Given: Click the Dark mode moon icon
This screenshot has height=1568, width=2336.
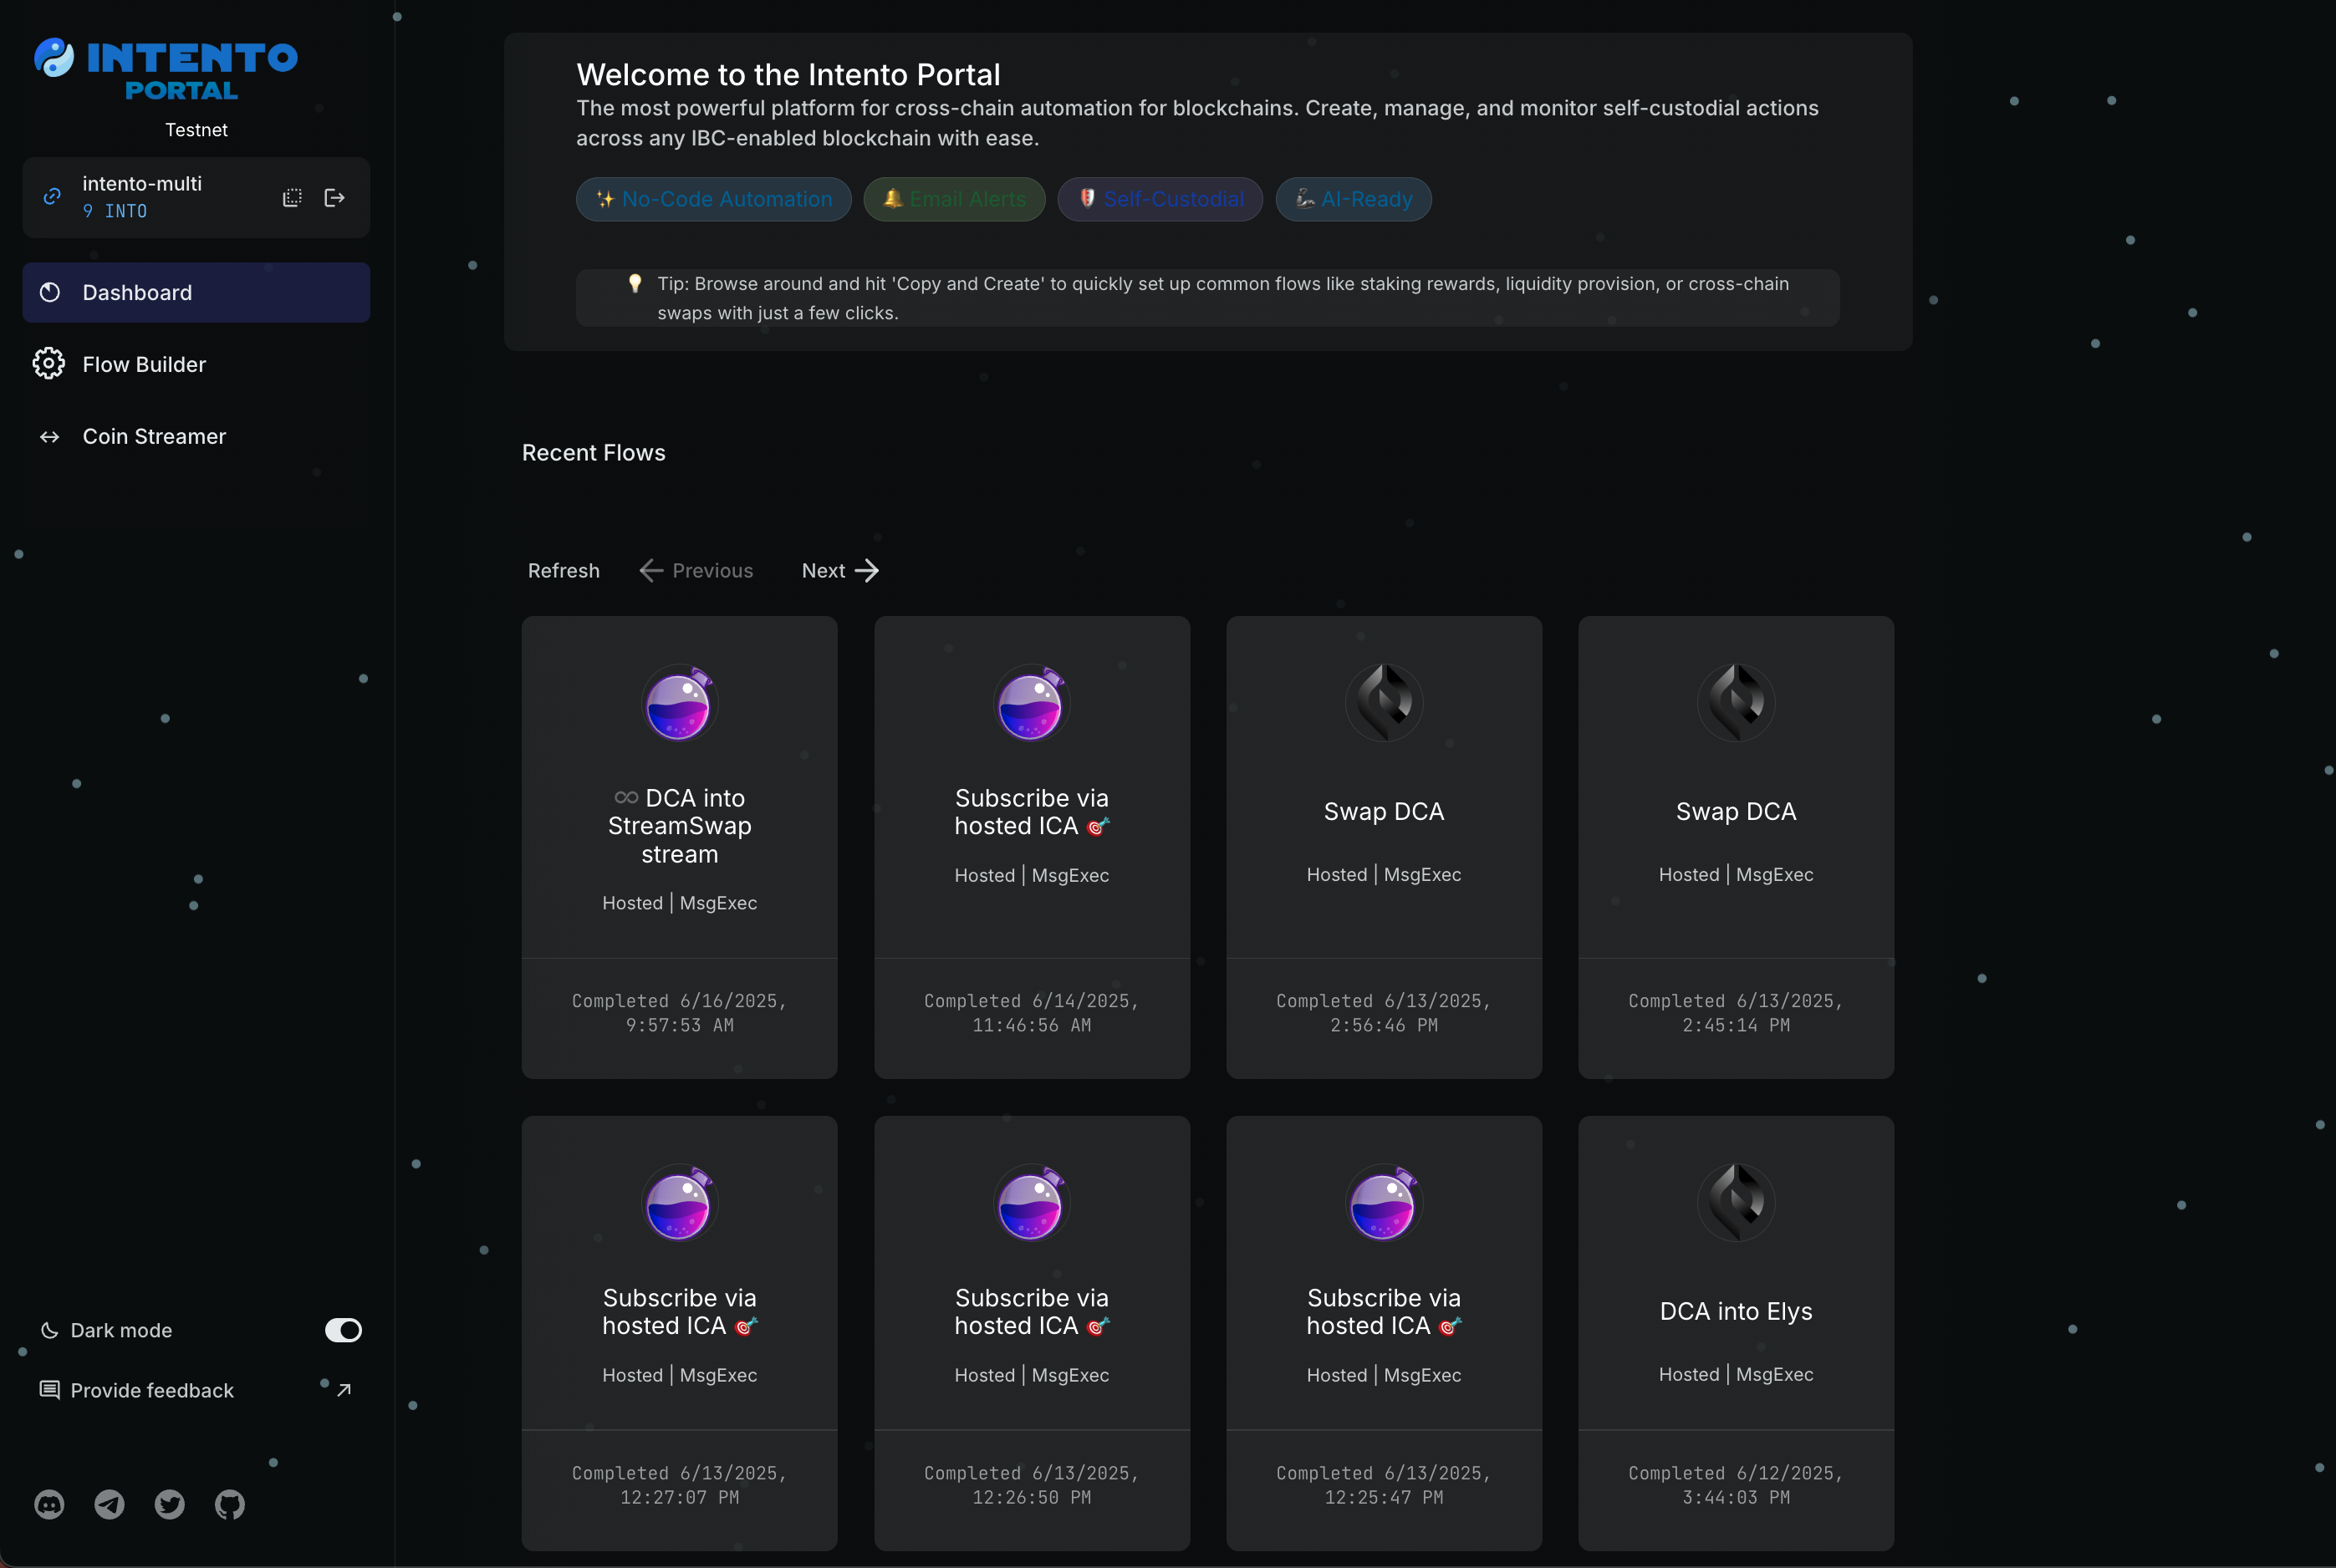Looking at the screenshot, I should click(x=49, y=1331).
